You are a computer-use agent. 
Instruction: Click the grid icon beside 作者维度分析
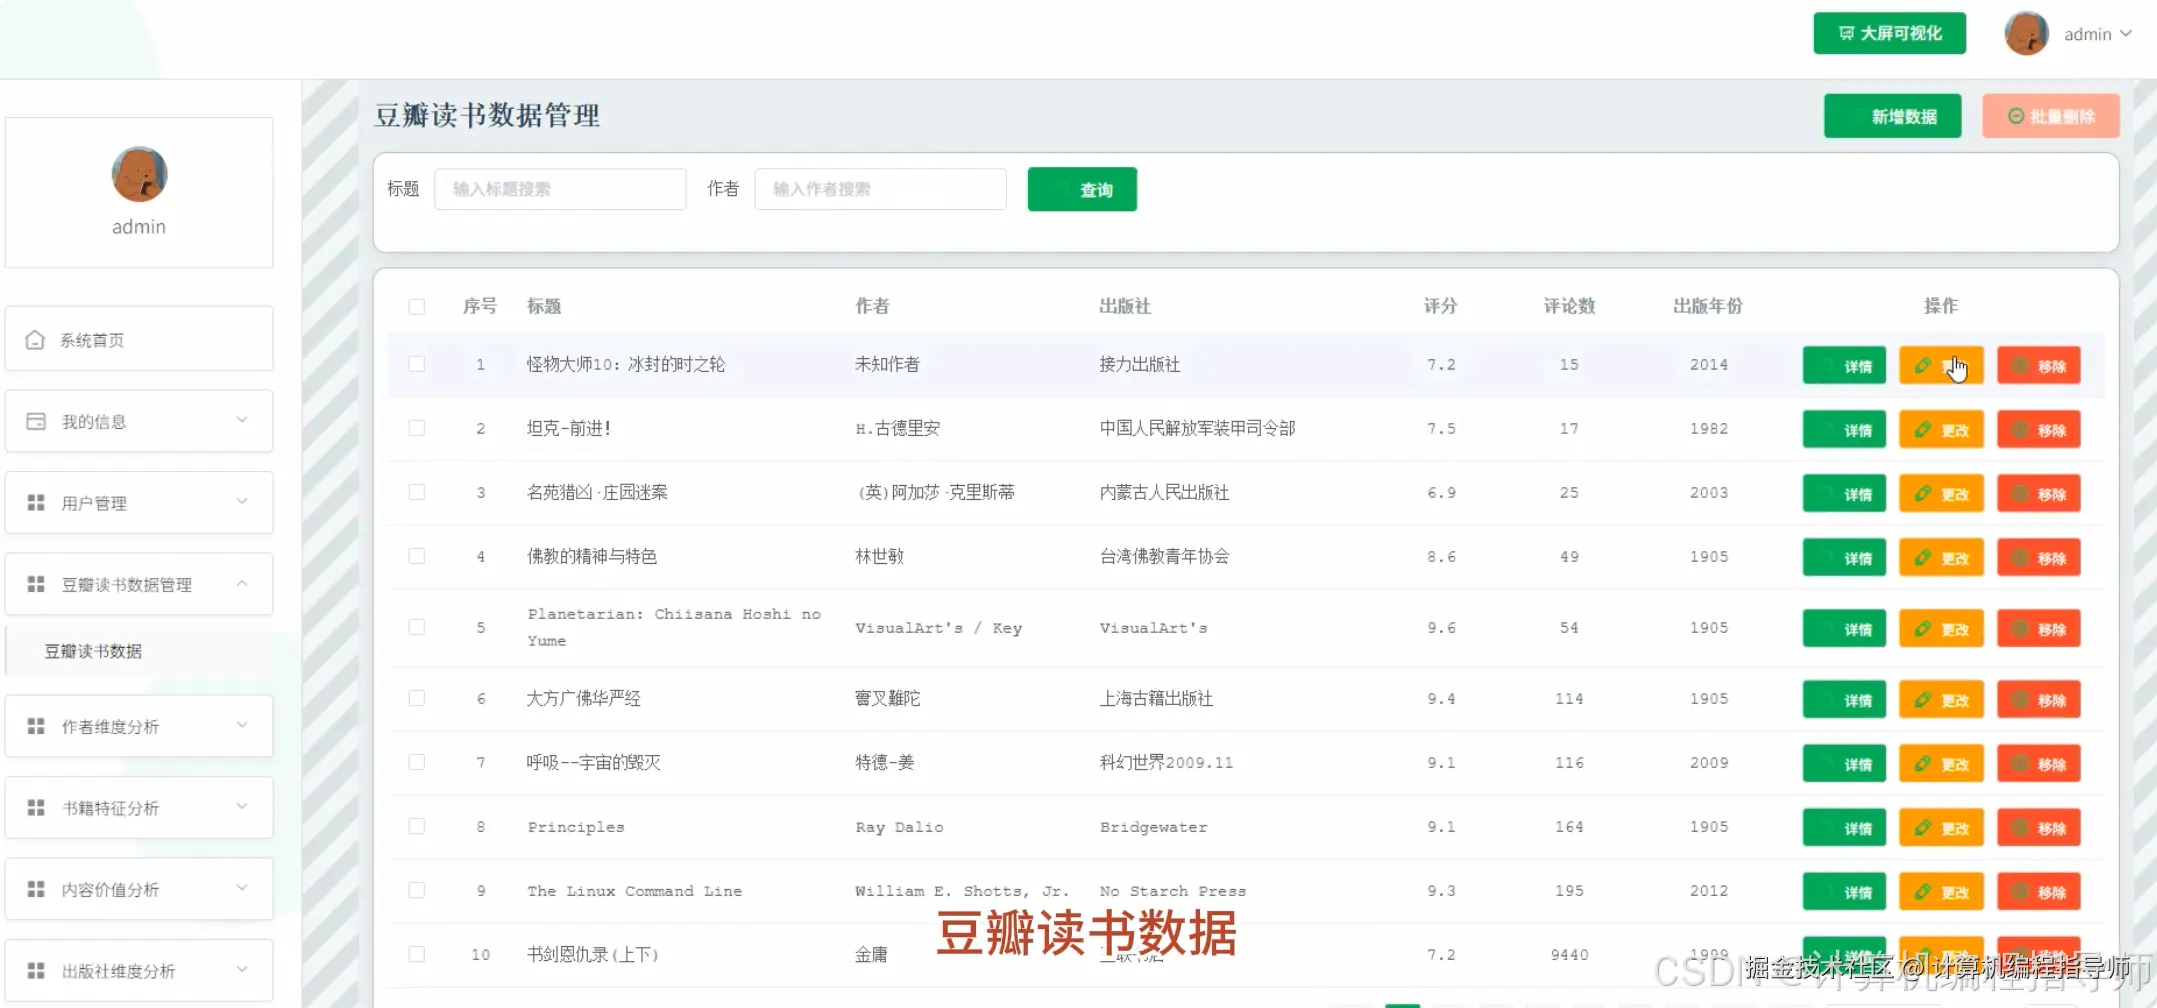coord(36,726)
